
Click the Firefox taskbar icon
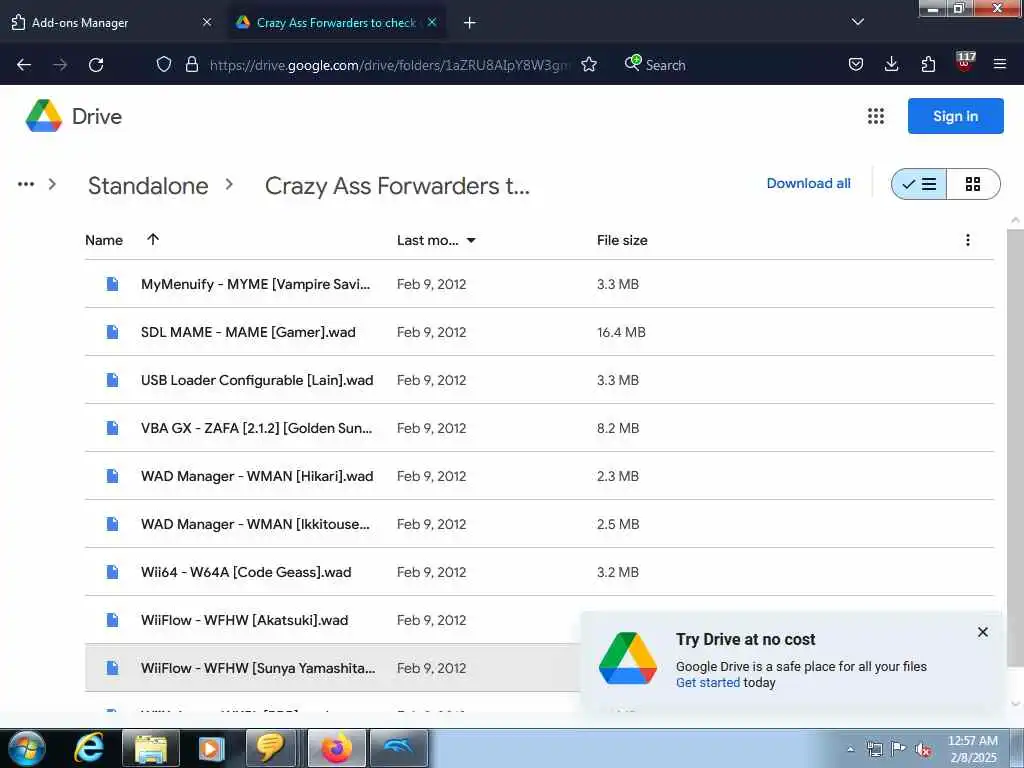[x=336, y=748]
